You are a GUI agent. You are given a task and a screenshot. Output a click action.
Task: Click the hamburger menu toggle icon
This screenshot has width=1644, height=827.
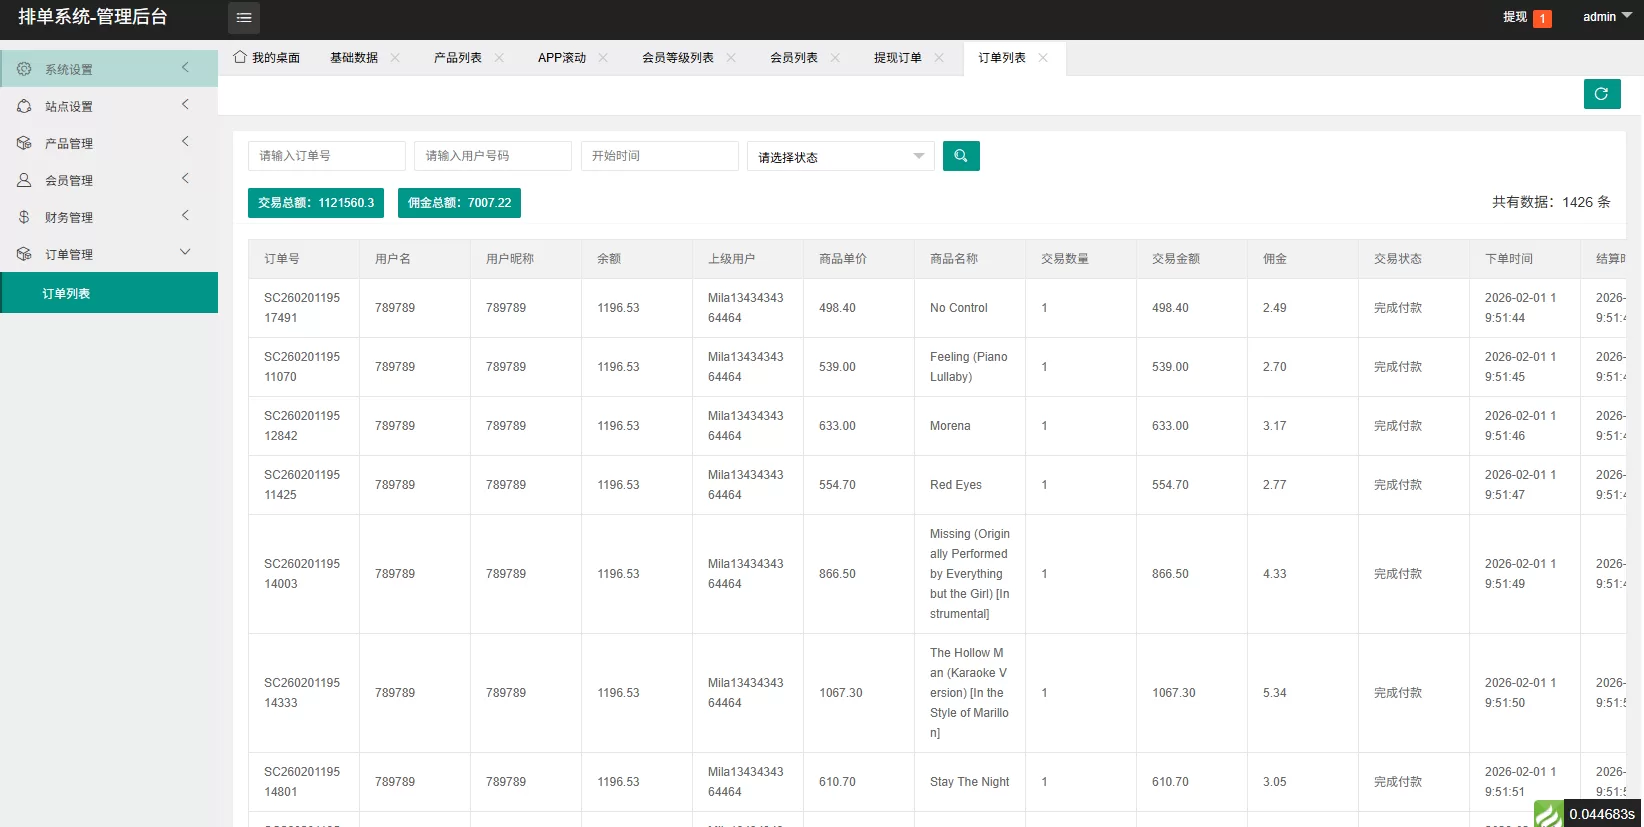pos(244,17)
